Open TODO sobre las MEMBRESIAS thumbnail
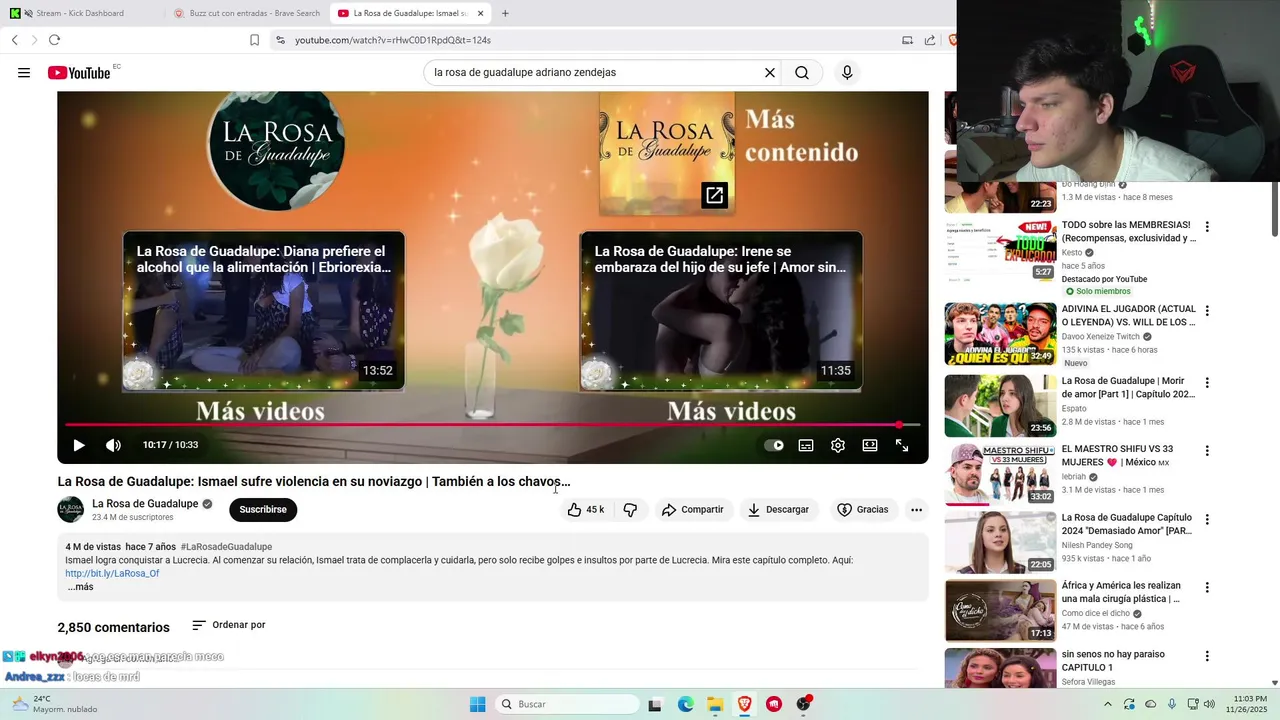This screenshot has width=1280, height=720. [x=1000, y=249]
